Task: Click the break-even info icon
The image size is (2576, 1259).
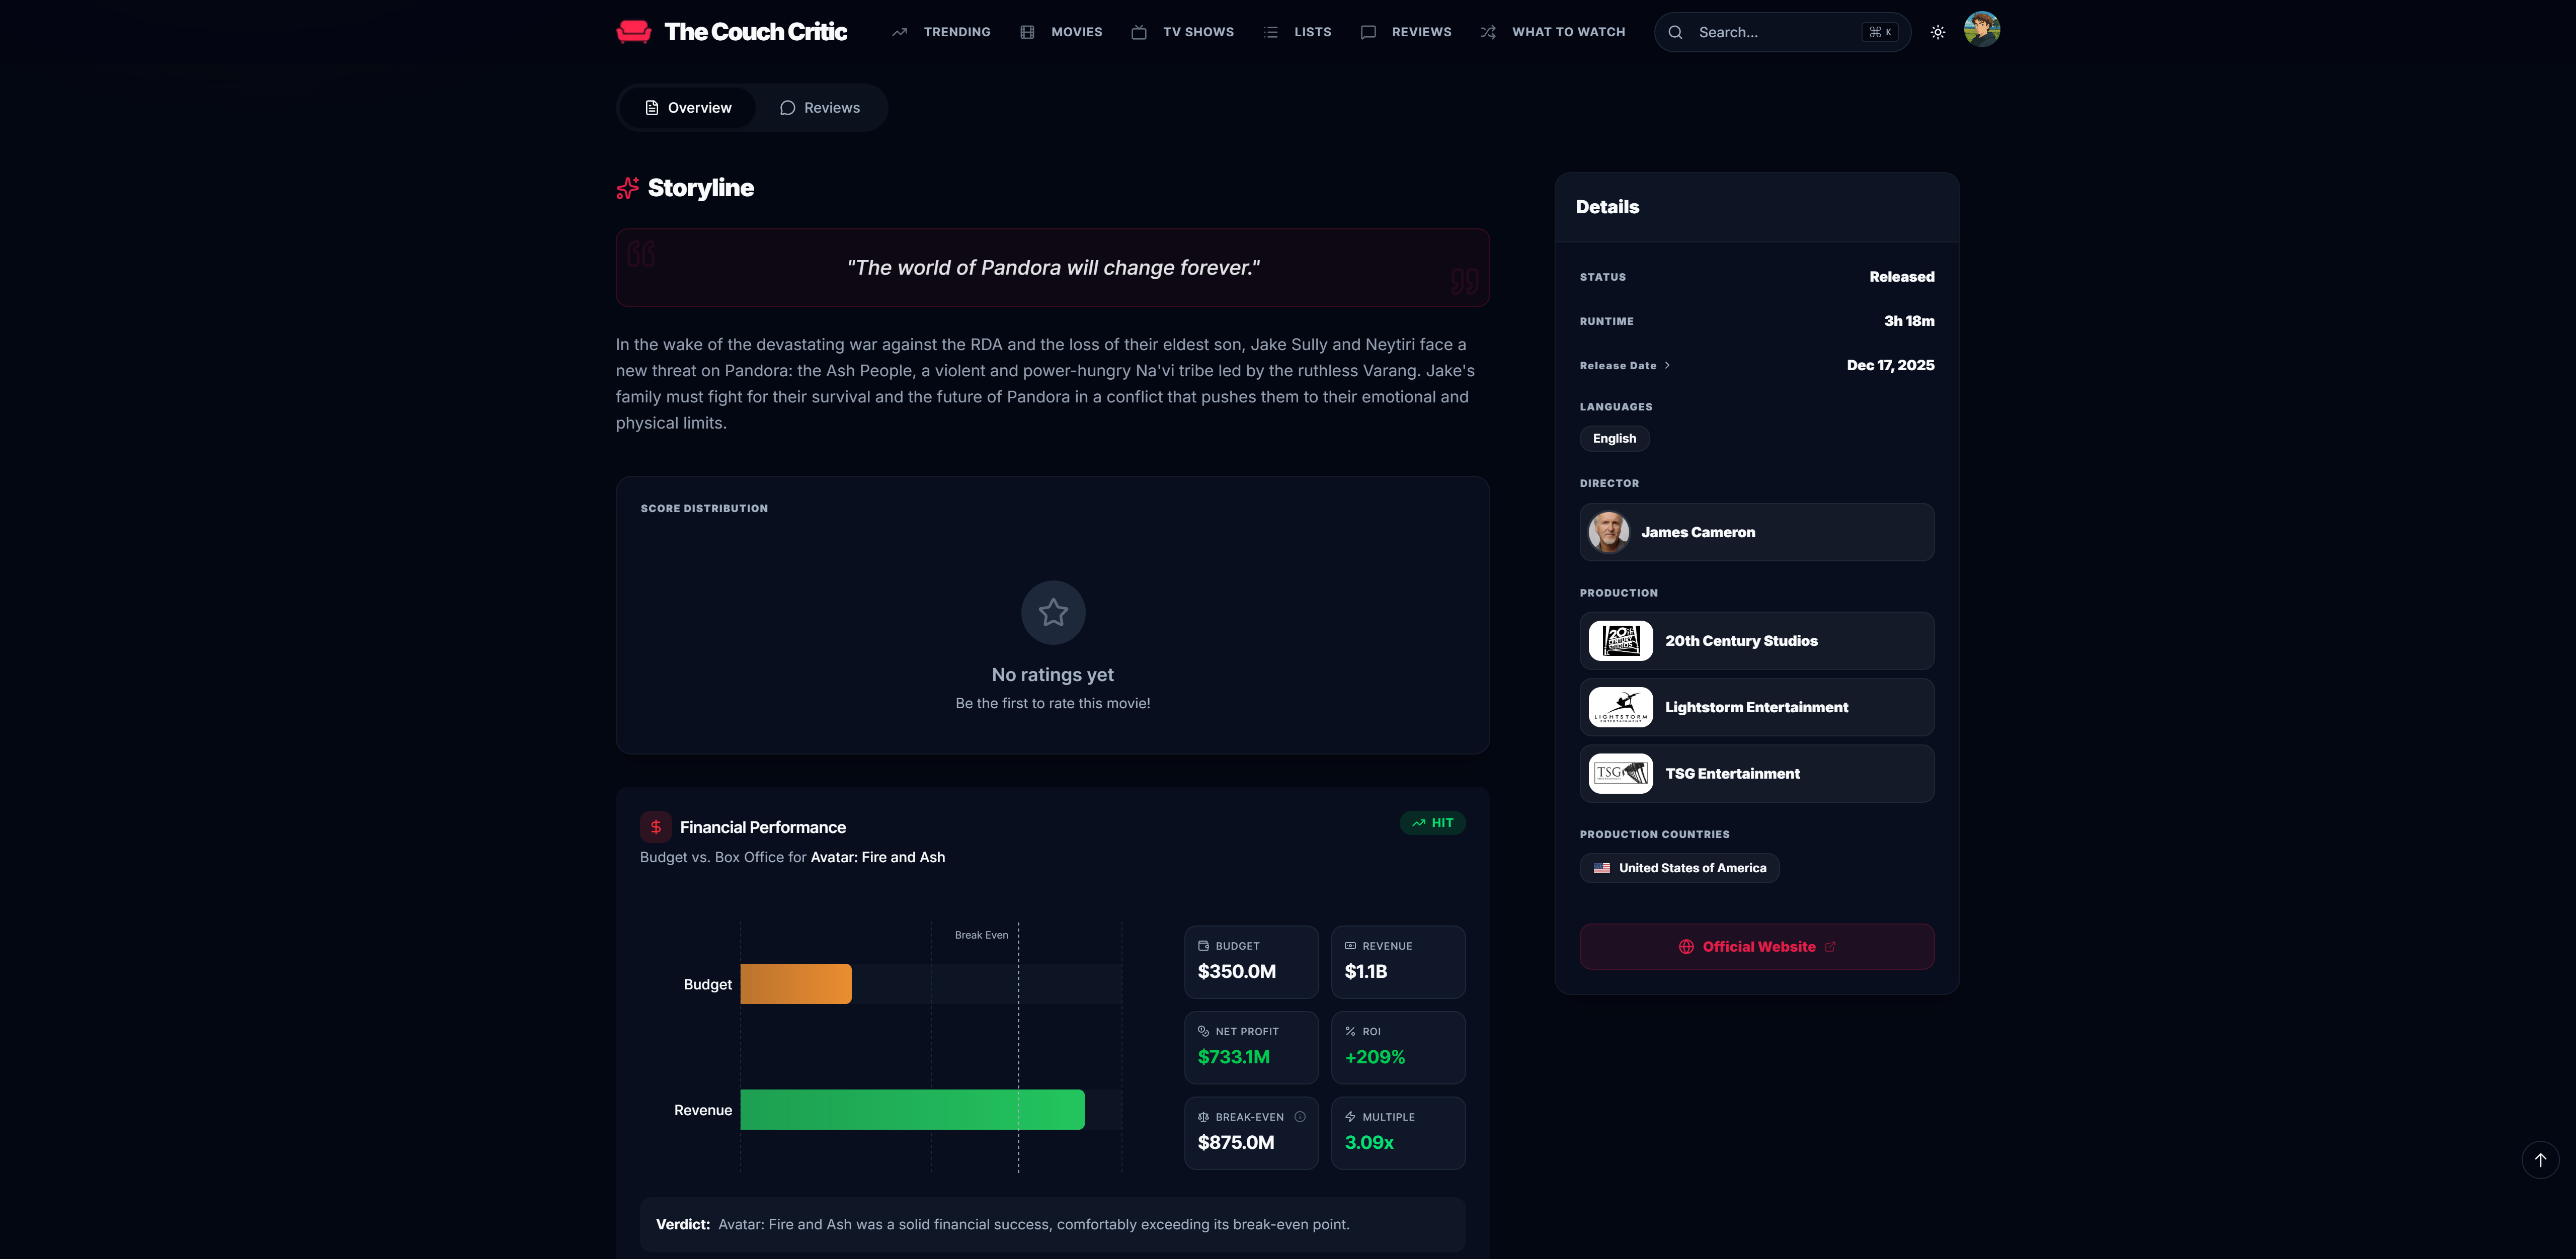Action: pos(1299,1117)
